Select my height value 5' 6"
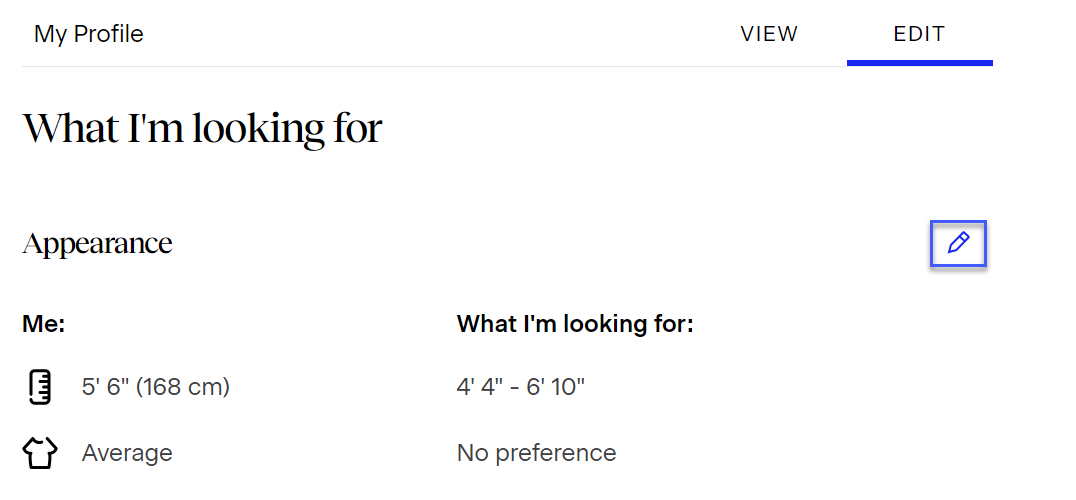This screenshot has height=500, width=1076. [x=104, y=387]
